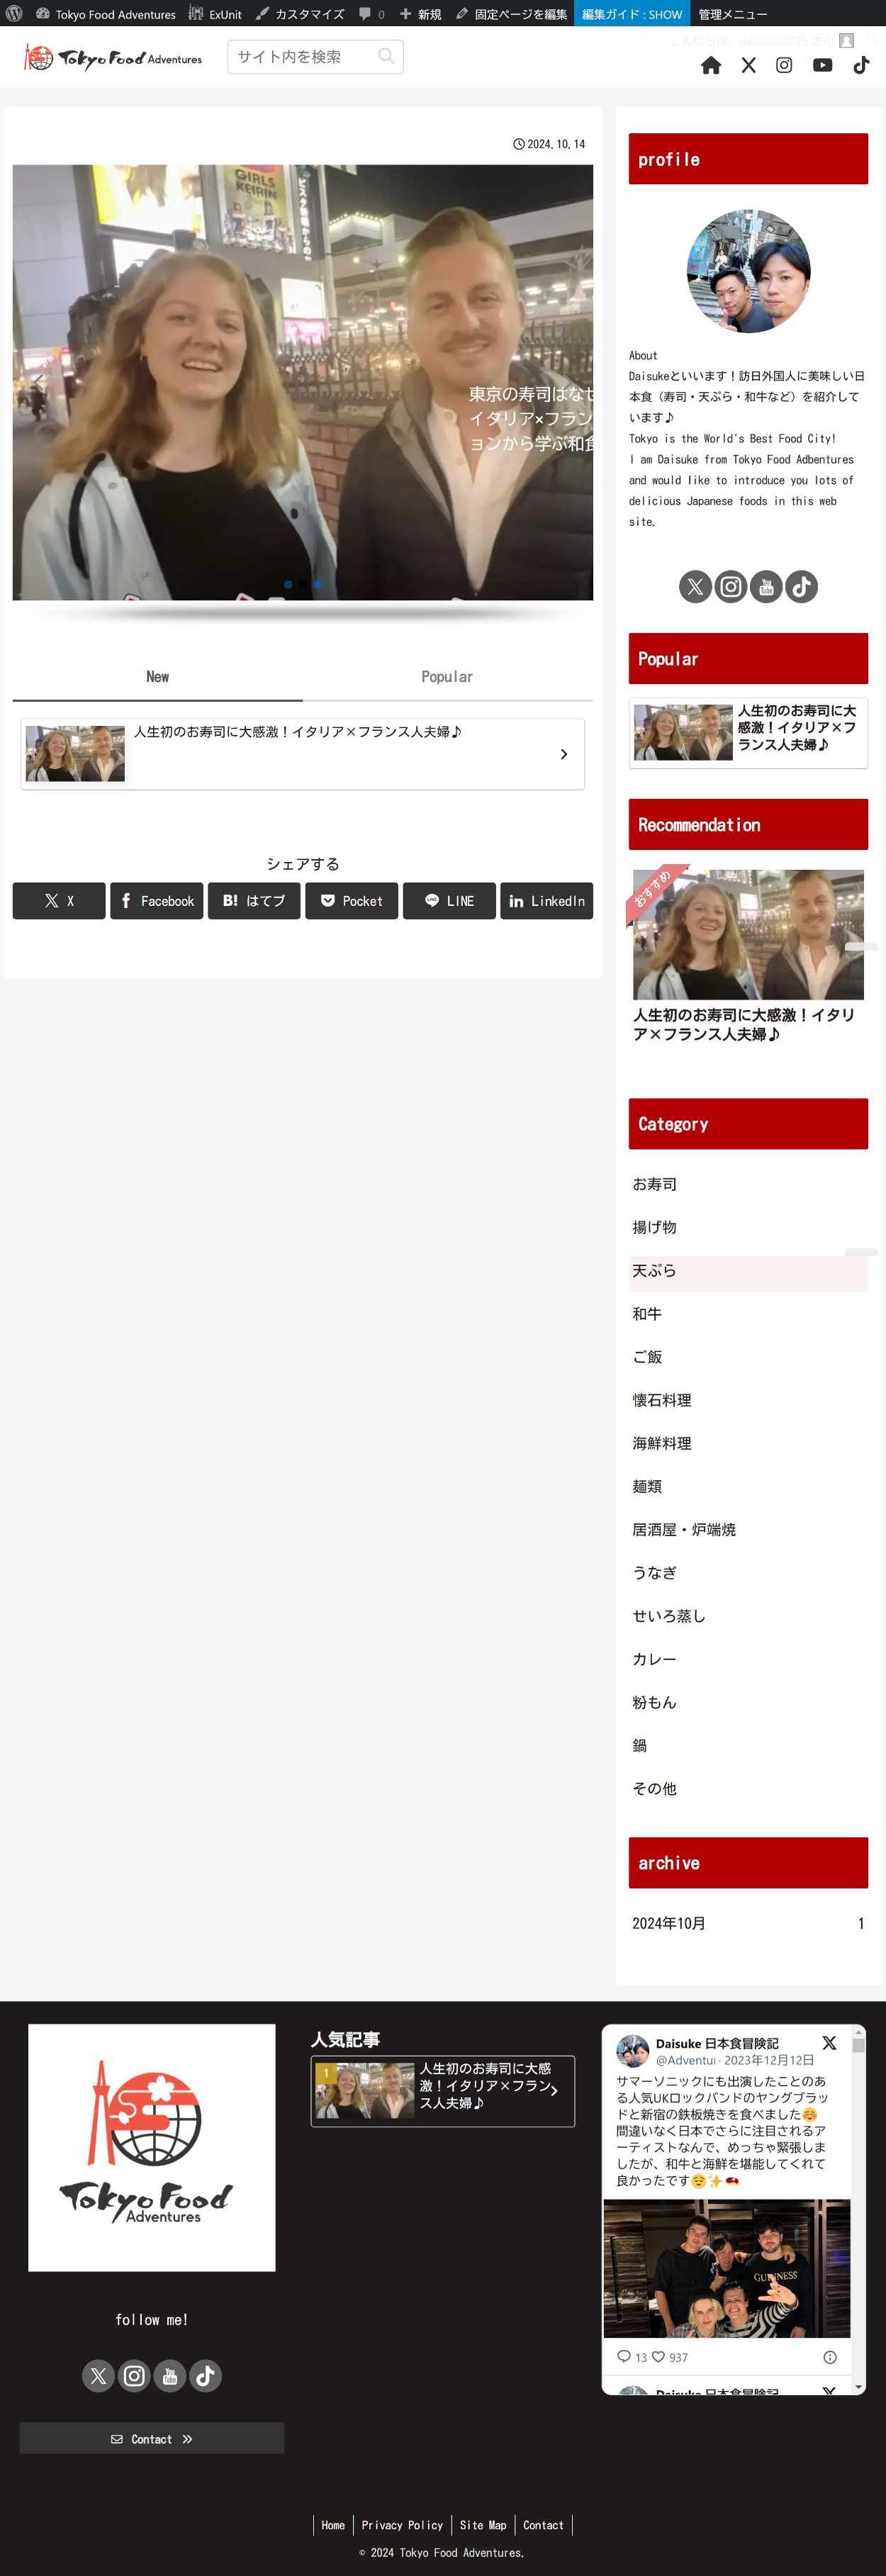Image resolution: width=886 pixels, height=2576 pixels.
Task: Click the WordPress logo in admin bar
Action: coord(14,14)
